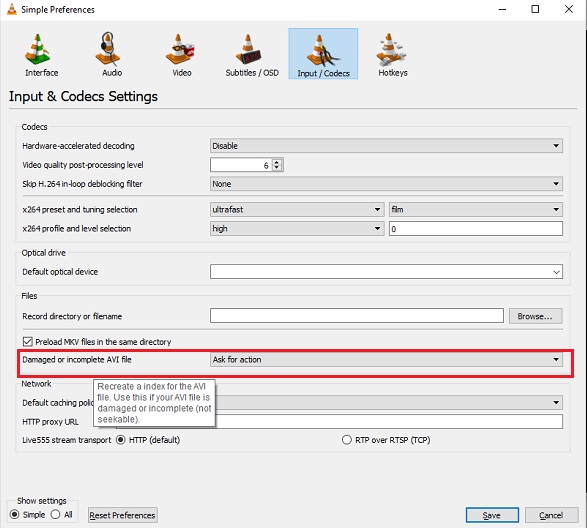This screenshot has height=528, width=587.
Task: Open the x264 profile dropdown showing high
Action: [297, 228]
